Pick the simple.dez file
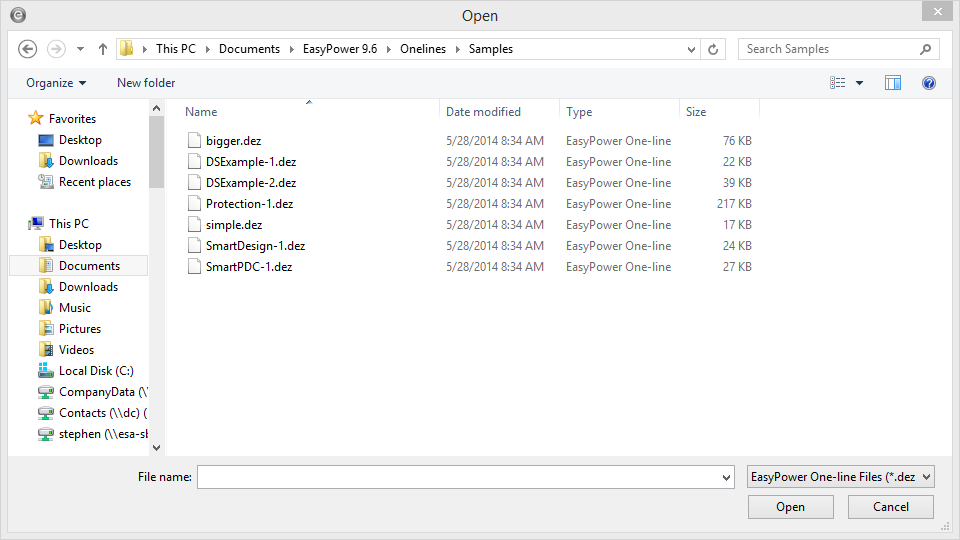The width and height of the screenshot is (960, 540). click(x=234, y=225)
